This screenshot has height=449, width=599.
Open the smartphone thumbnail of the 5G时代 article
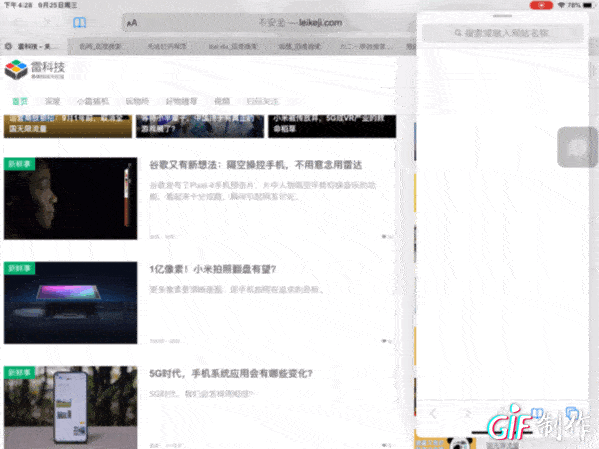tap(70, 407)
